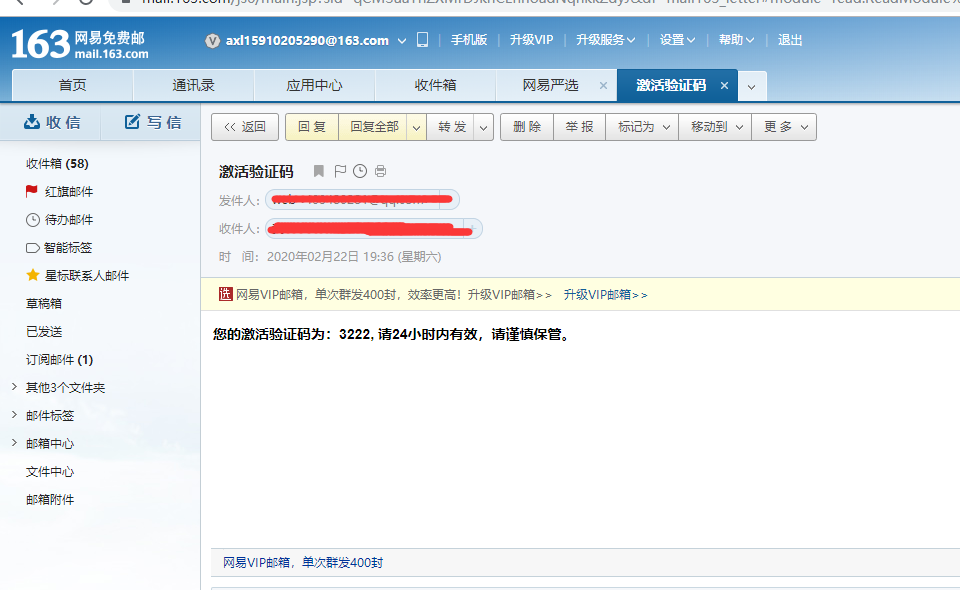The image size is (960, 590).
Task: Click bottom link 网易VIP邮箱，单次群发400封
Action: (x=302, y=562)
